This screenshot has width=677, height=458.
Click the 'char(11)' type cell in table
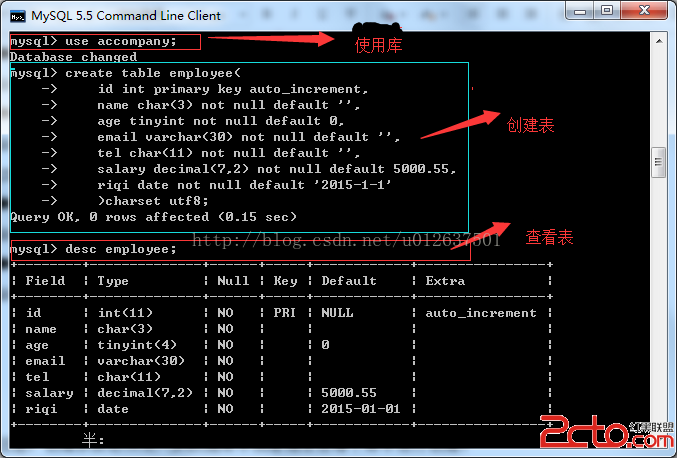(129, 377)
